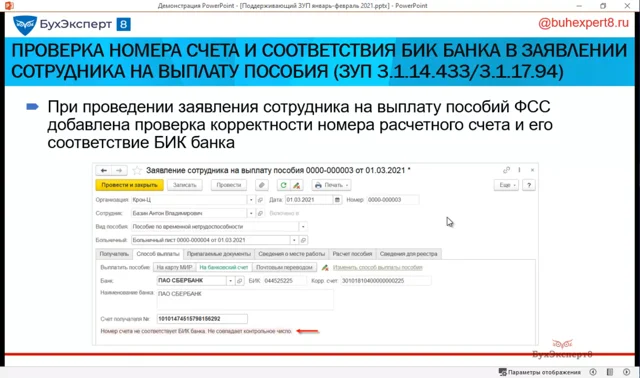The width and height of the screenshot is (640, 378).
Task: Click the Сотрудник field with Базин Антон Владимирович
Action: click(189, 213)
